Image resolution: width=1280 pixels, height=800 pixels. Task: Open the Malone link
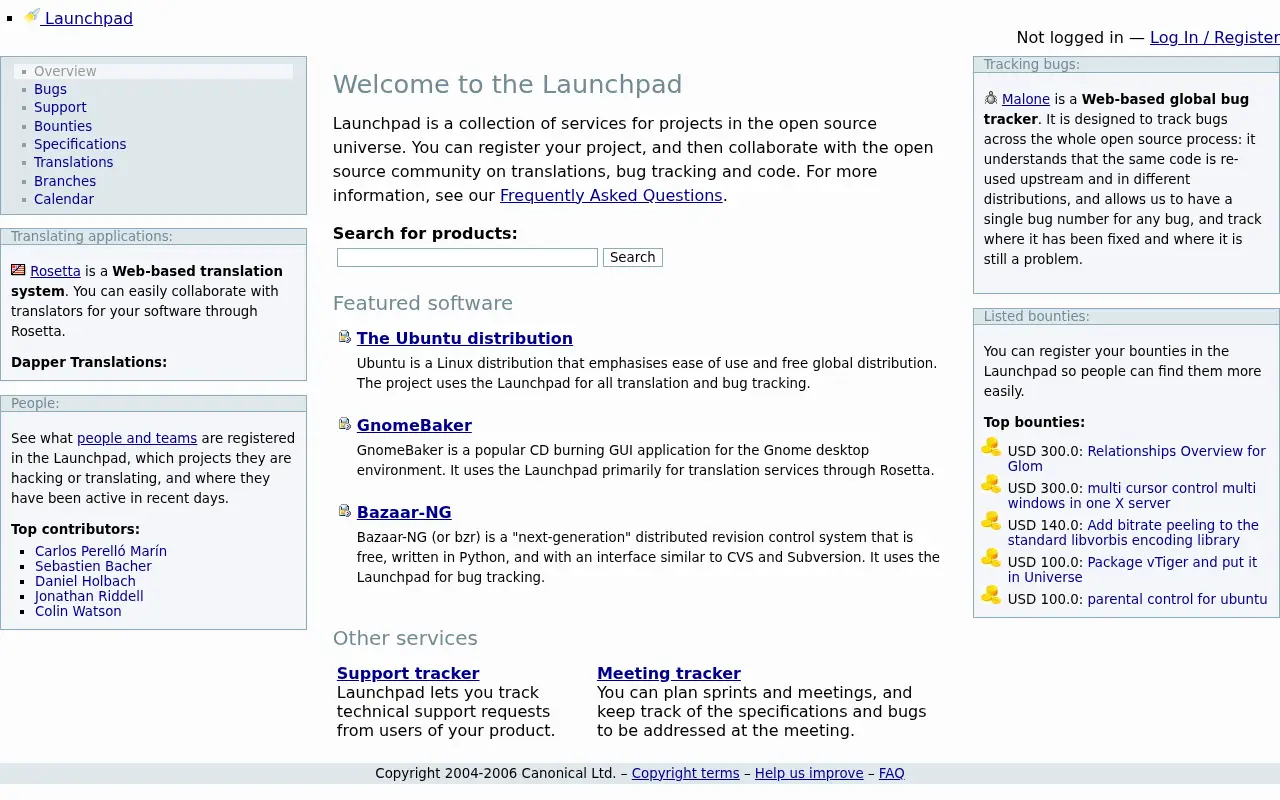pos(1026,99)
